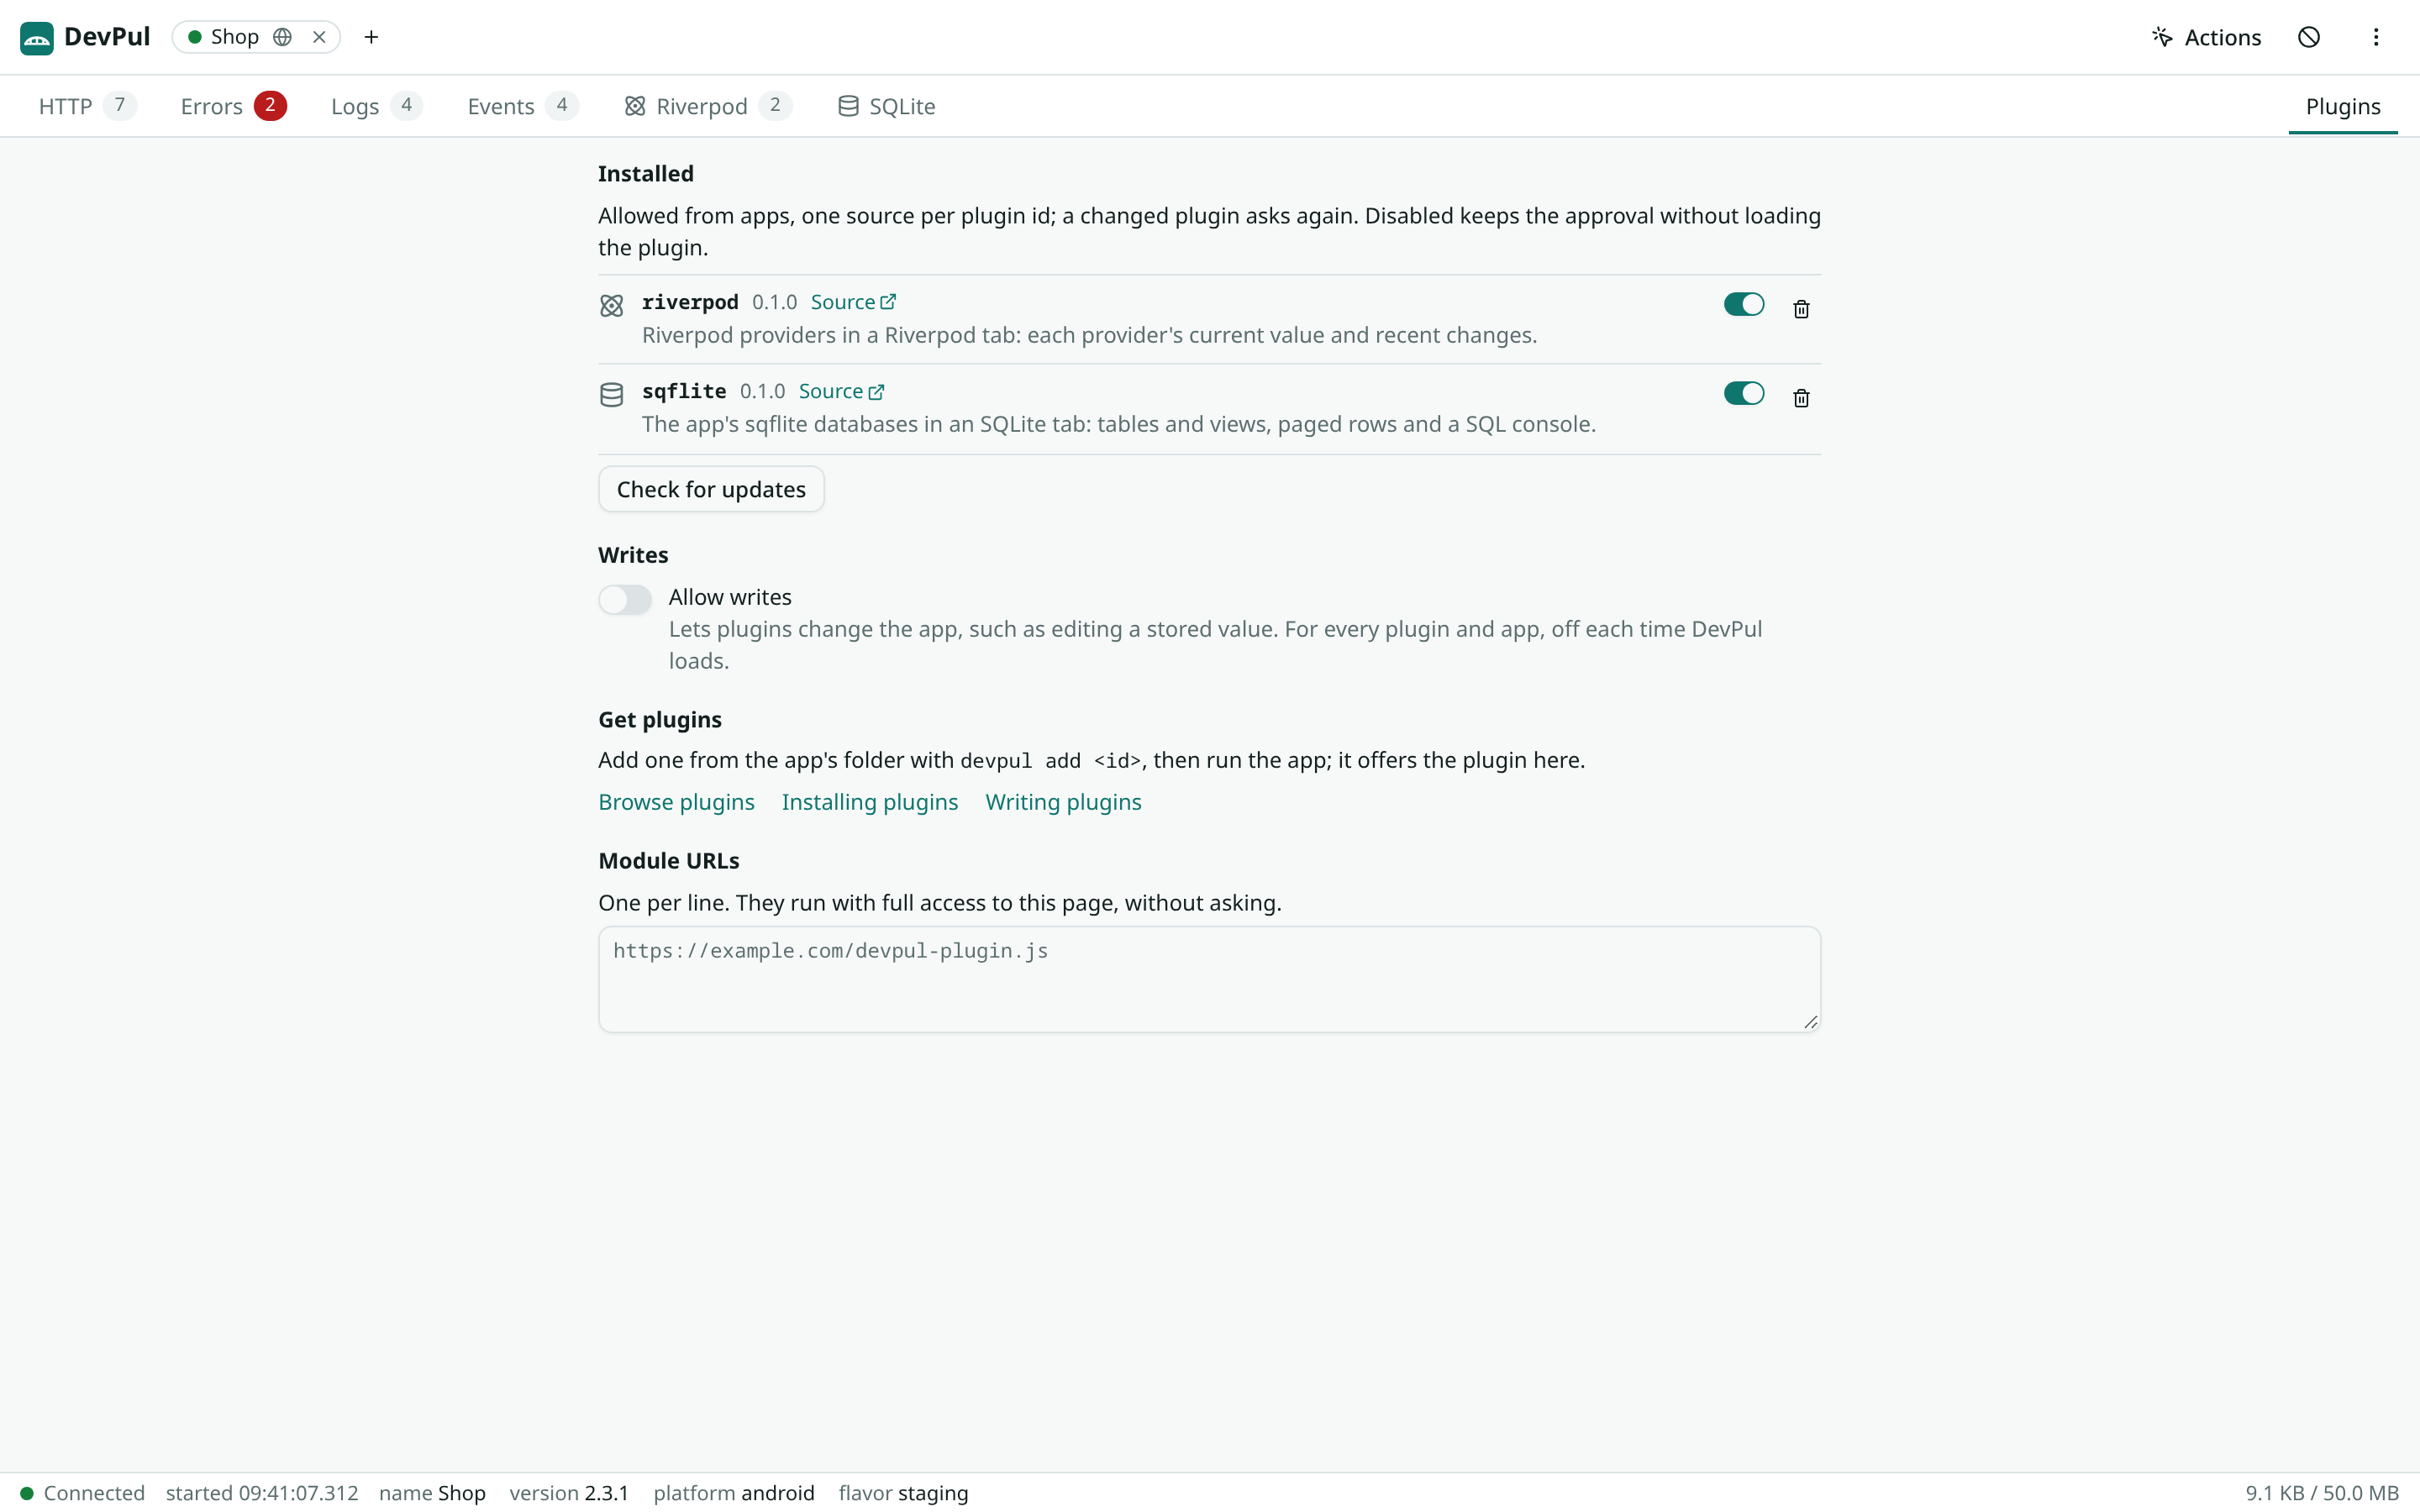Click the red Errors count badge
Viewport: 2420px width, 1512px height.
point(270,105)
